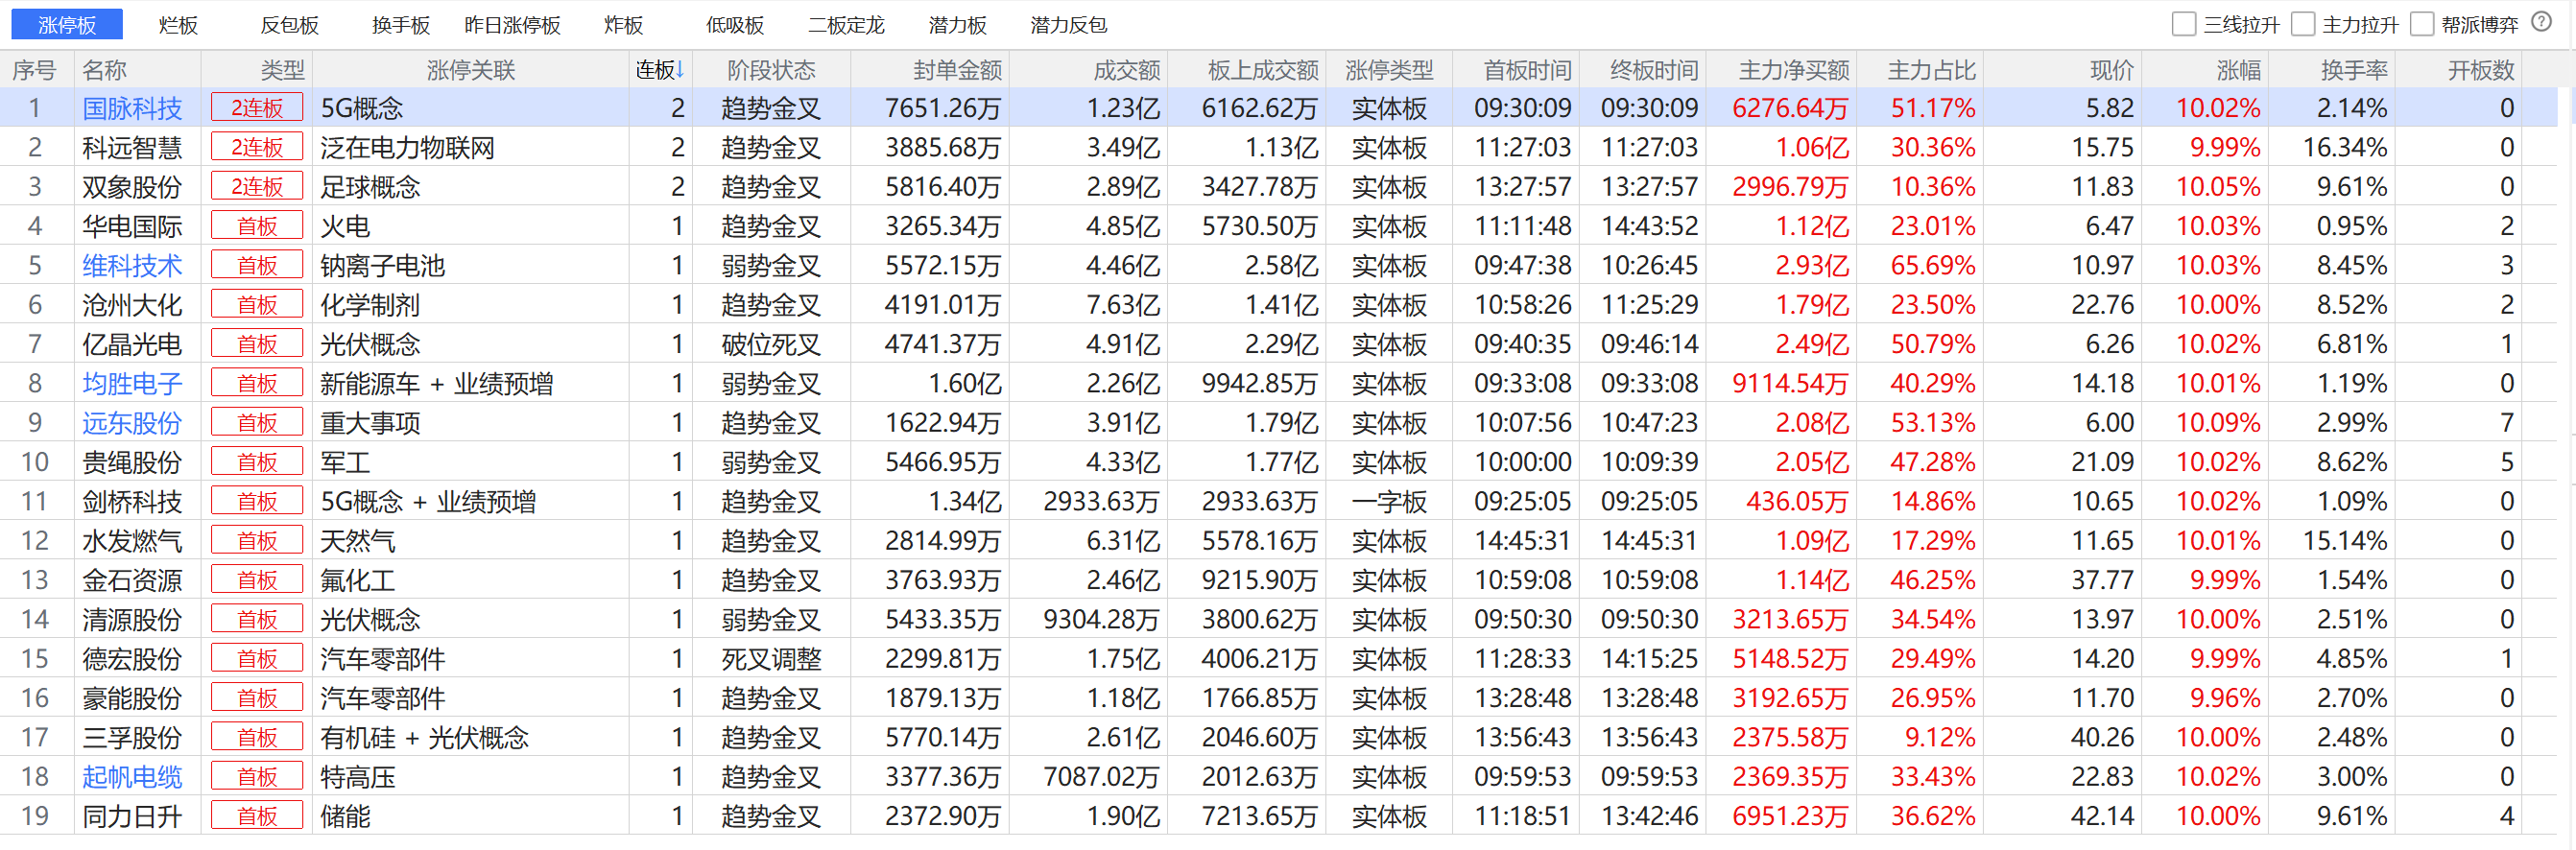Select stock name 华电国际
Screen dimensions: 2576x850
click(132, 226)
